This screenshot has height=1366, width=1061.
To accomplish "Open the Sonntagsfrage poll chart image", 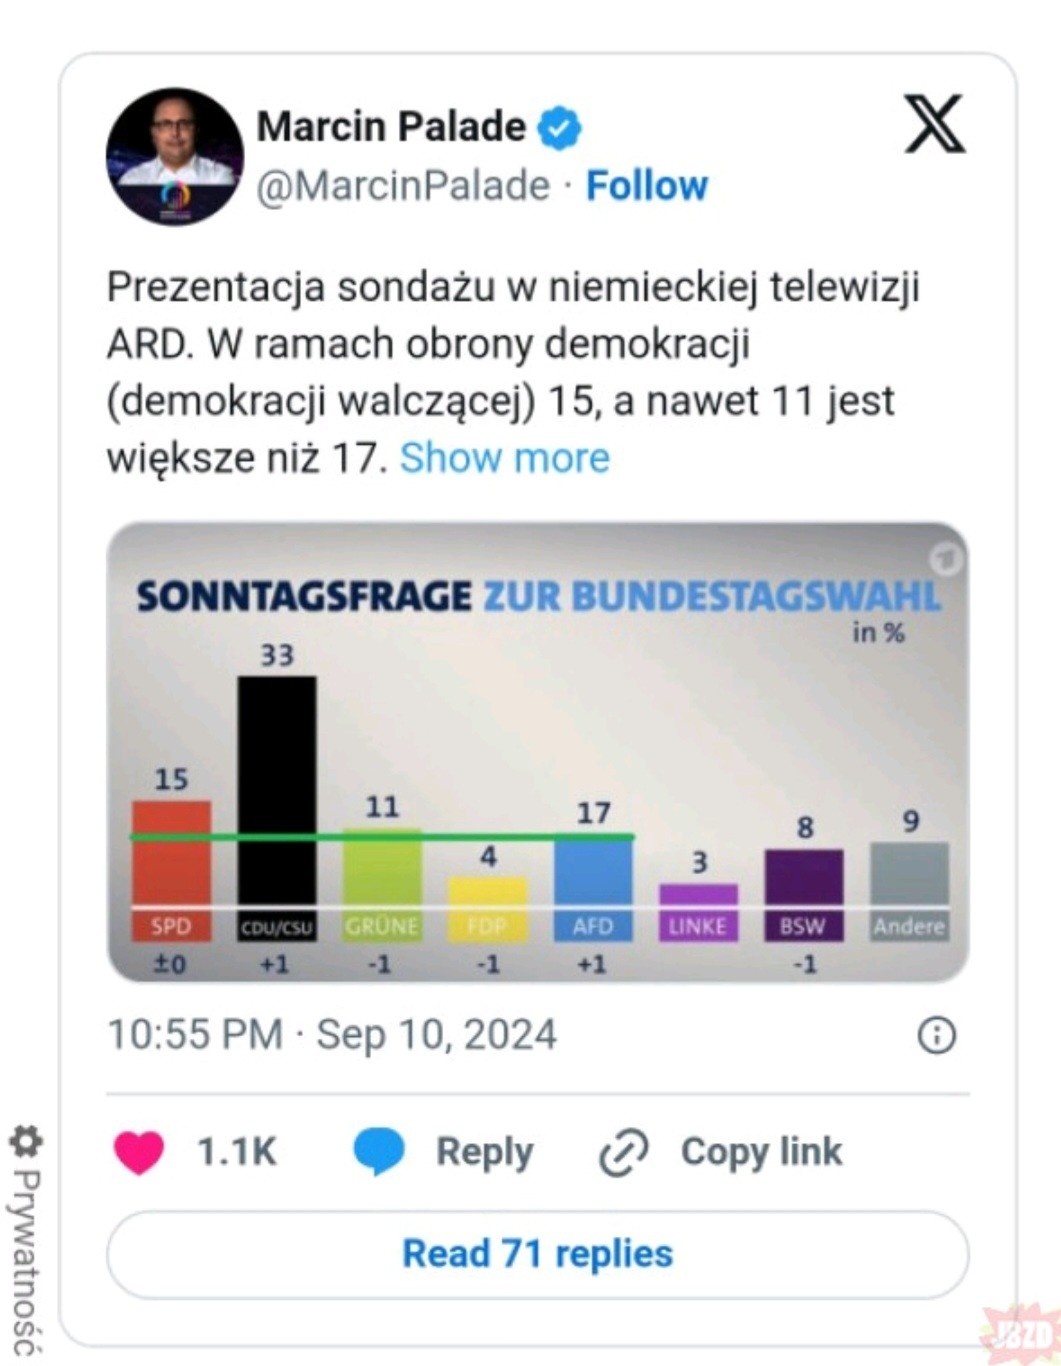I will (537, 752).
